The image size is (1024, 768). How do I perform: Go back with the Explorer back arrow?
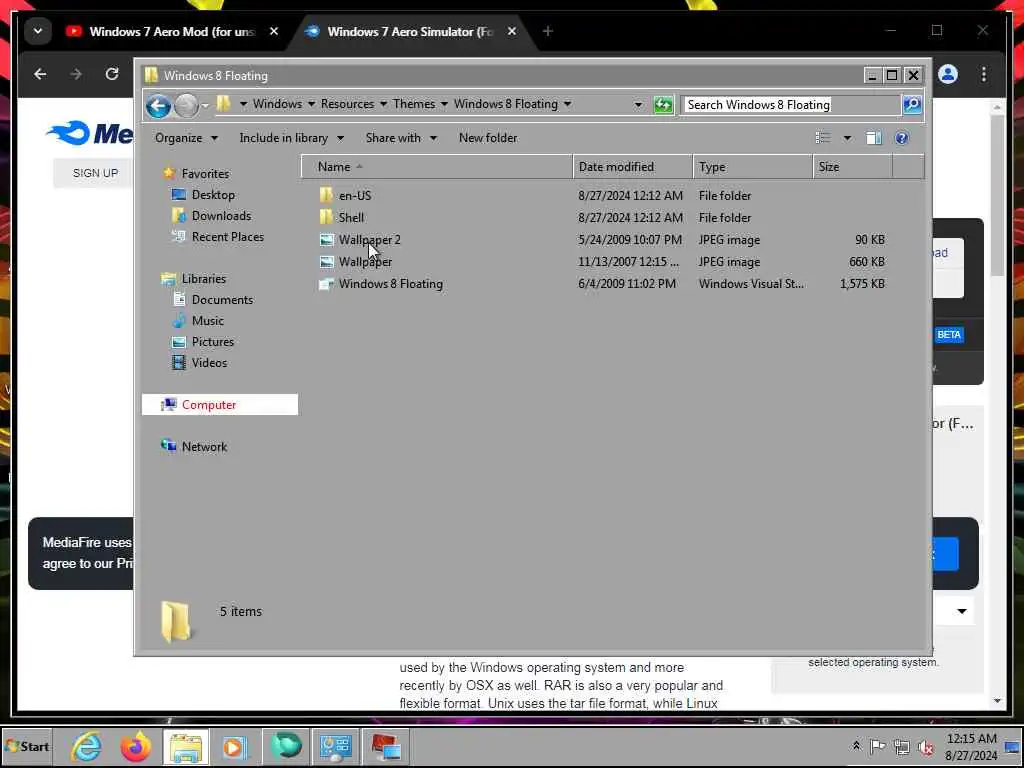point(158,105)
